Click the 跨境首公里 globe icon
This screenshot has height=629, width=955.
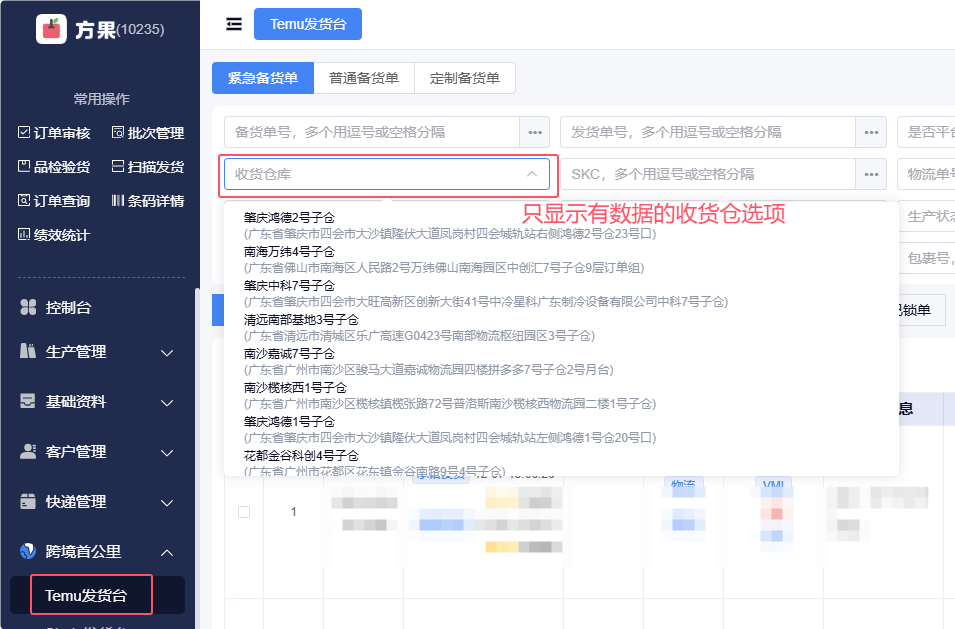tap(28, 550)
